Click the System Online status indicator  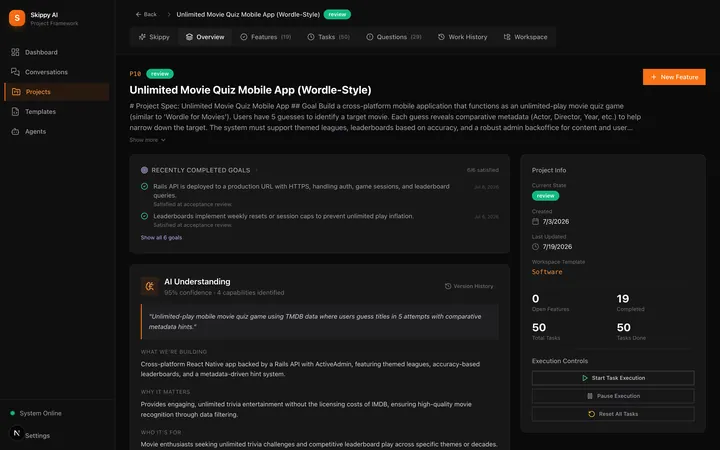pos(36,413)
